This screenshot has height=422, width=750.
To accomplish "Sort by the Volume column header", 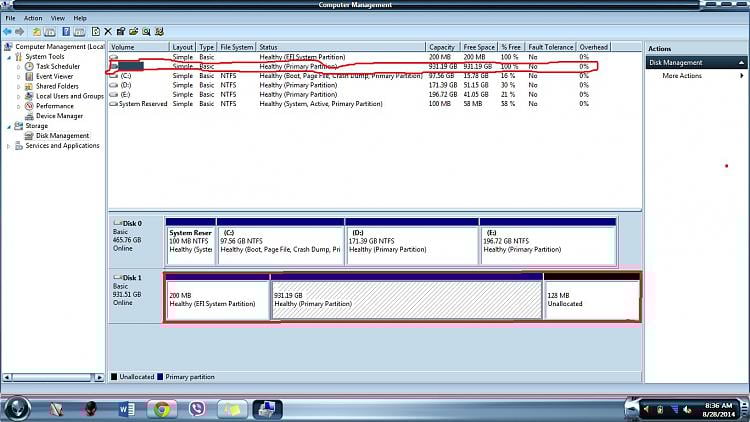I will (x=139, y=47).
